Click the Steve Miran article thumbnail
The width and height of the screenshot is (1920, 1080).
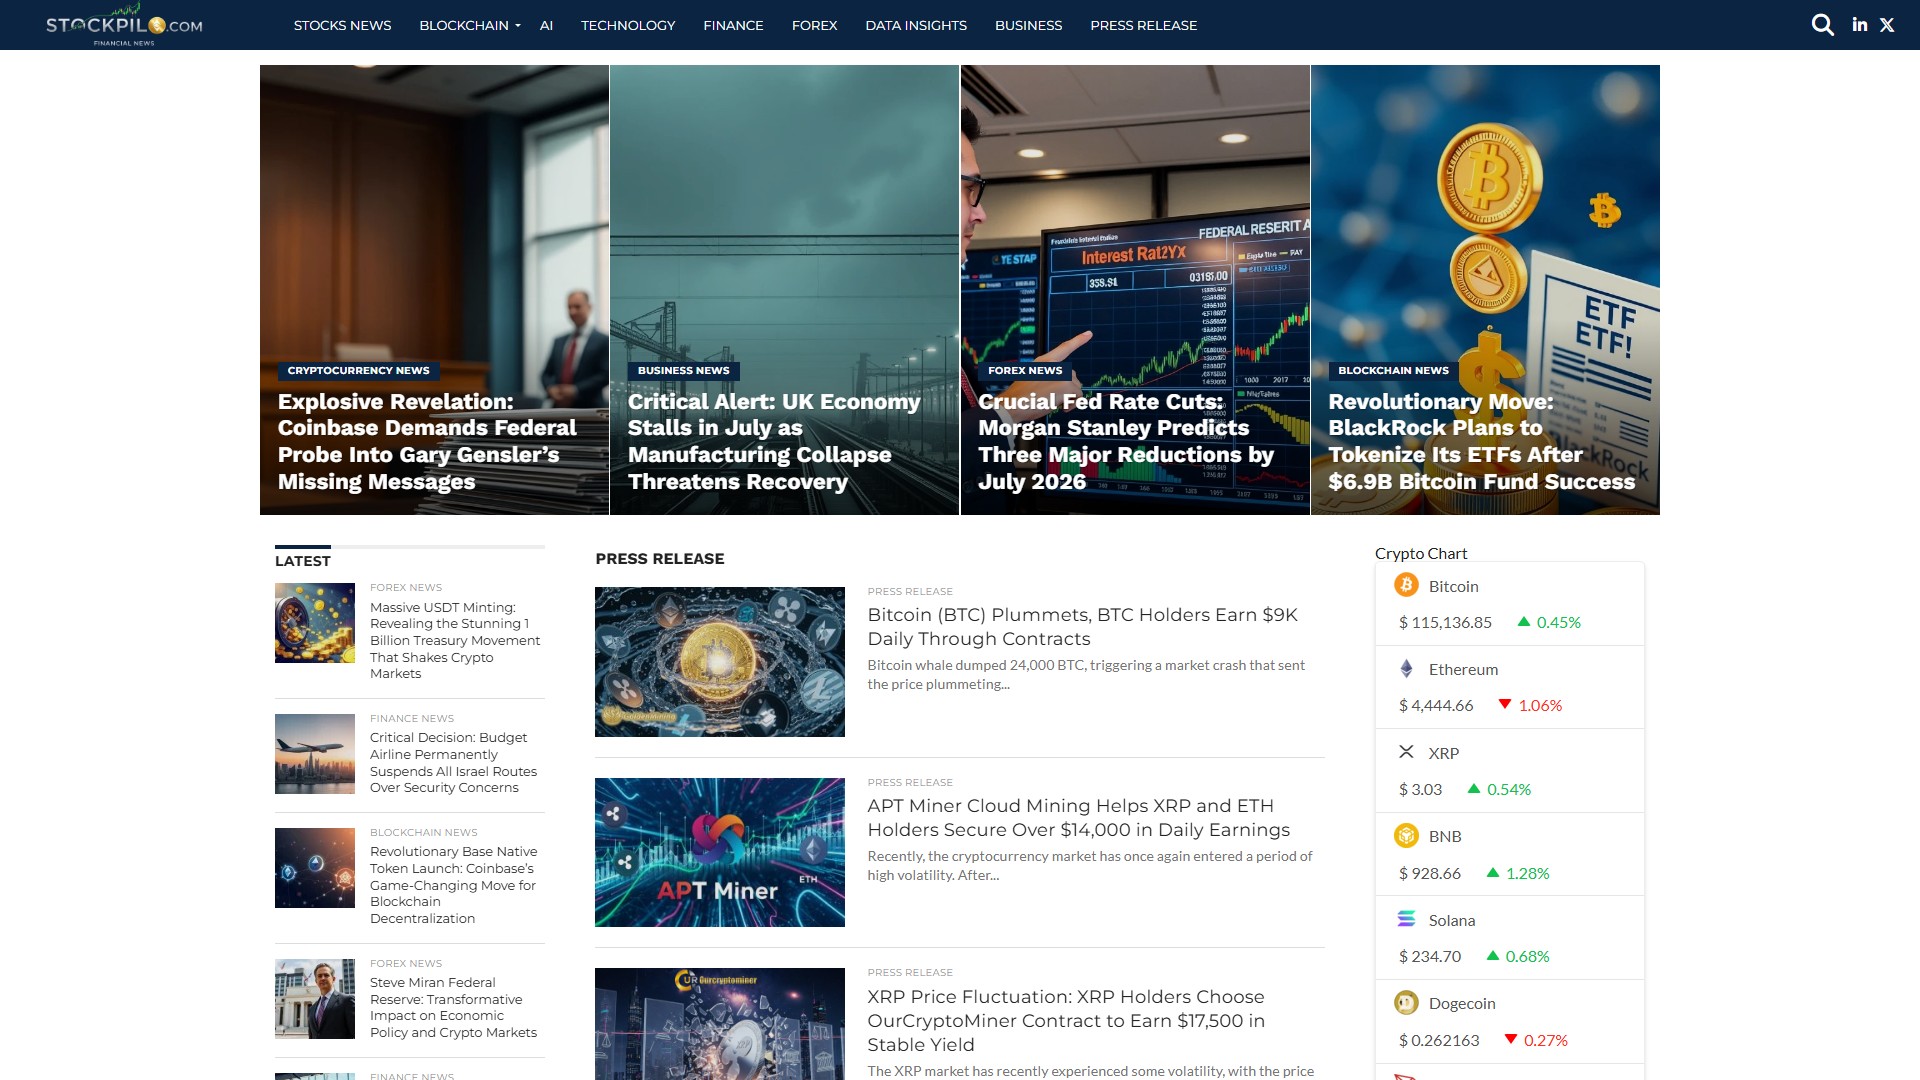(315, 999)
